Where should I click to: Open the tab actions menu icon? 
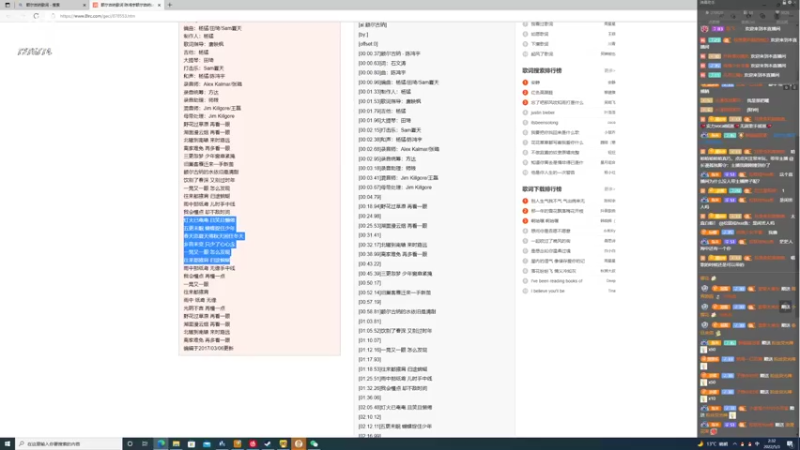(7, 5)
